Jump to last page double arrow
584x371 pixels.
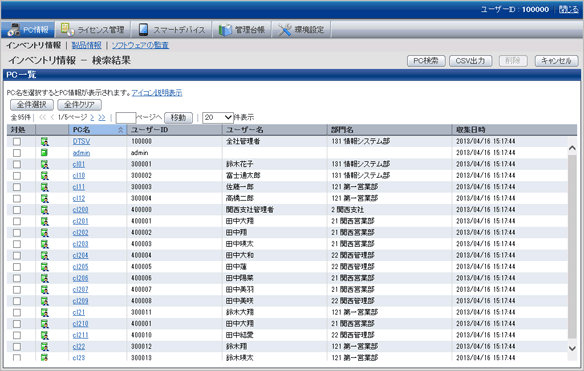tap(102, 118)
